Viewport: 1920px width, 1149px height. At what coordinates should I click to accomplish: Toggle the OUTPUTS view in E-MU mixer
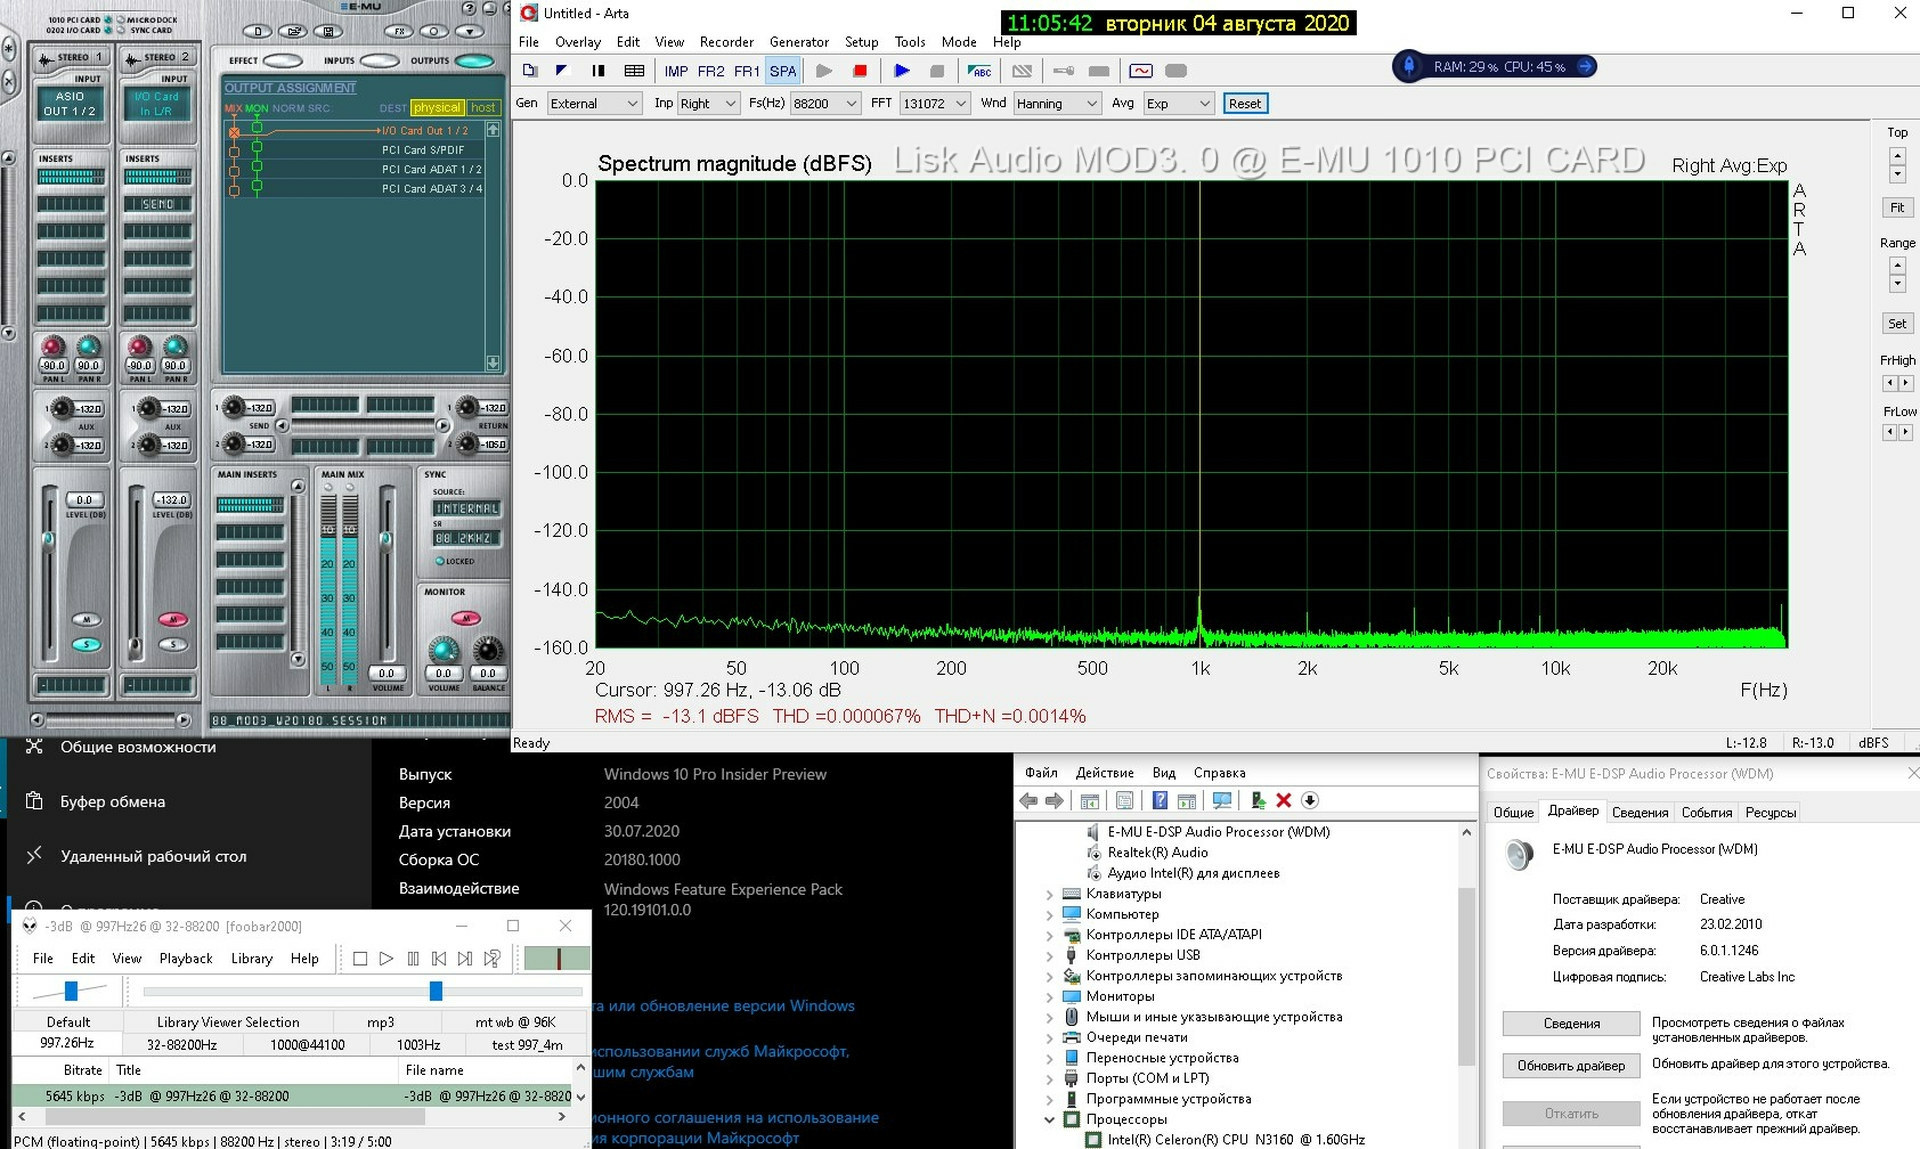(x=474, y=61)
